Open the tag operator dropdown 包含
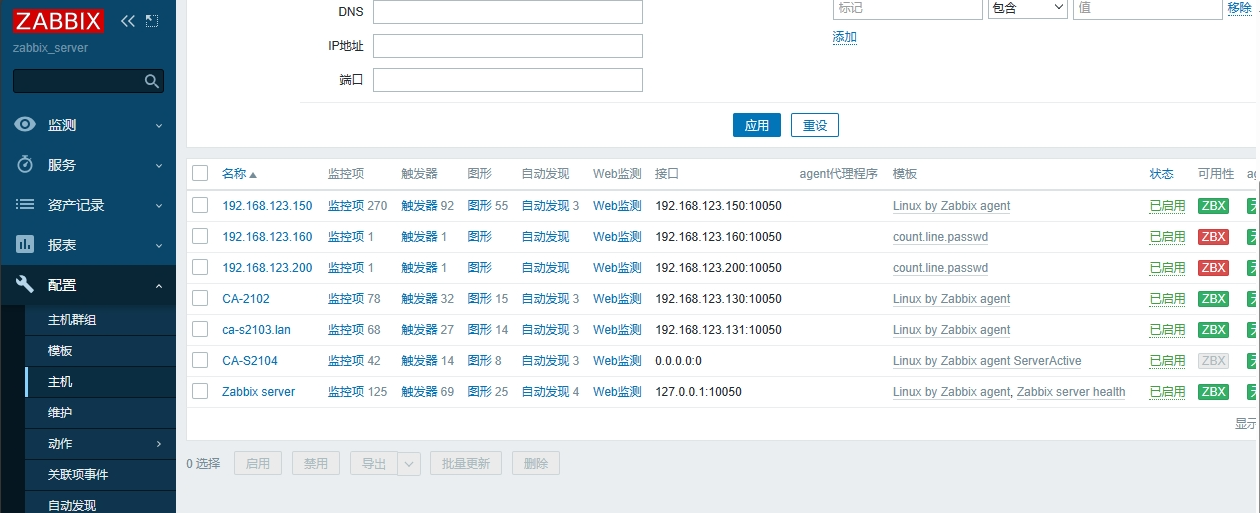 1027,8
